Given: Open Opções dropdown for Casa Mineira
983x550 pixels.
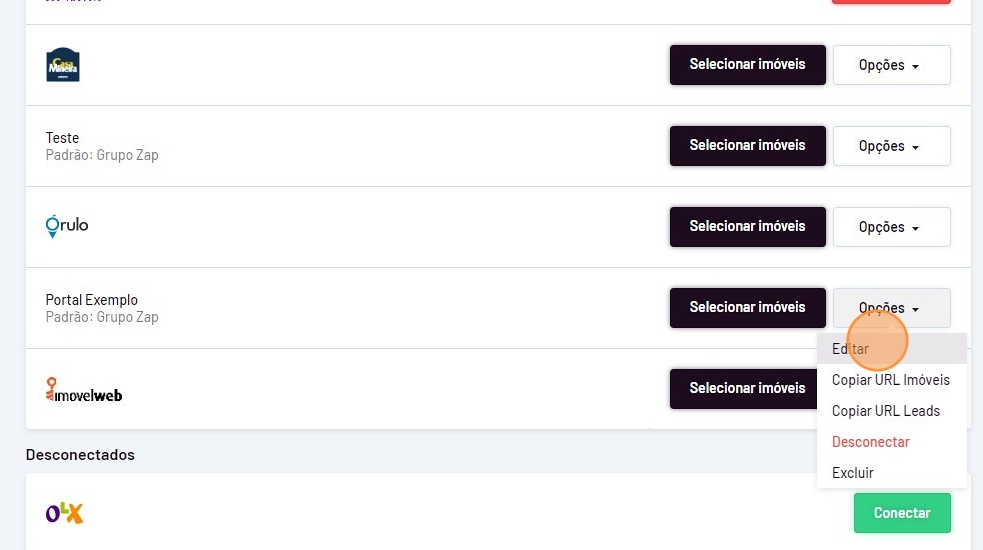Looking at the screenshot, I should coord(891,65).
